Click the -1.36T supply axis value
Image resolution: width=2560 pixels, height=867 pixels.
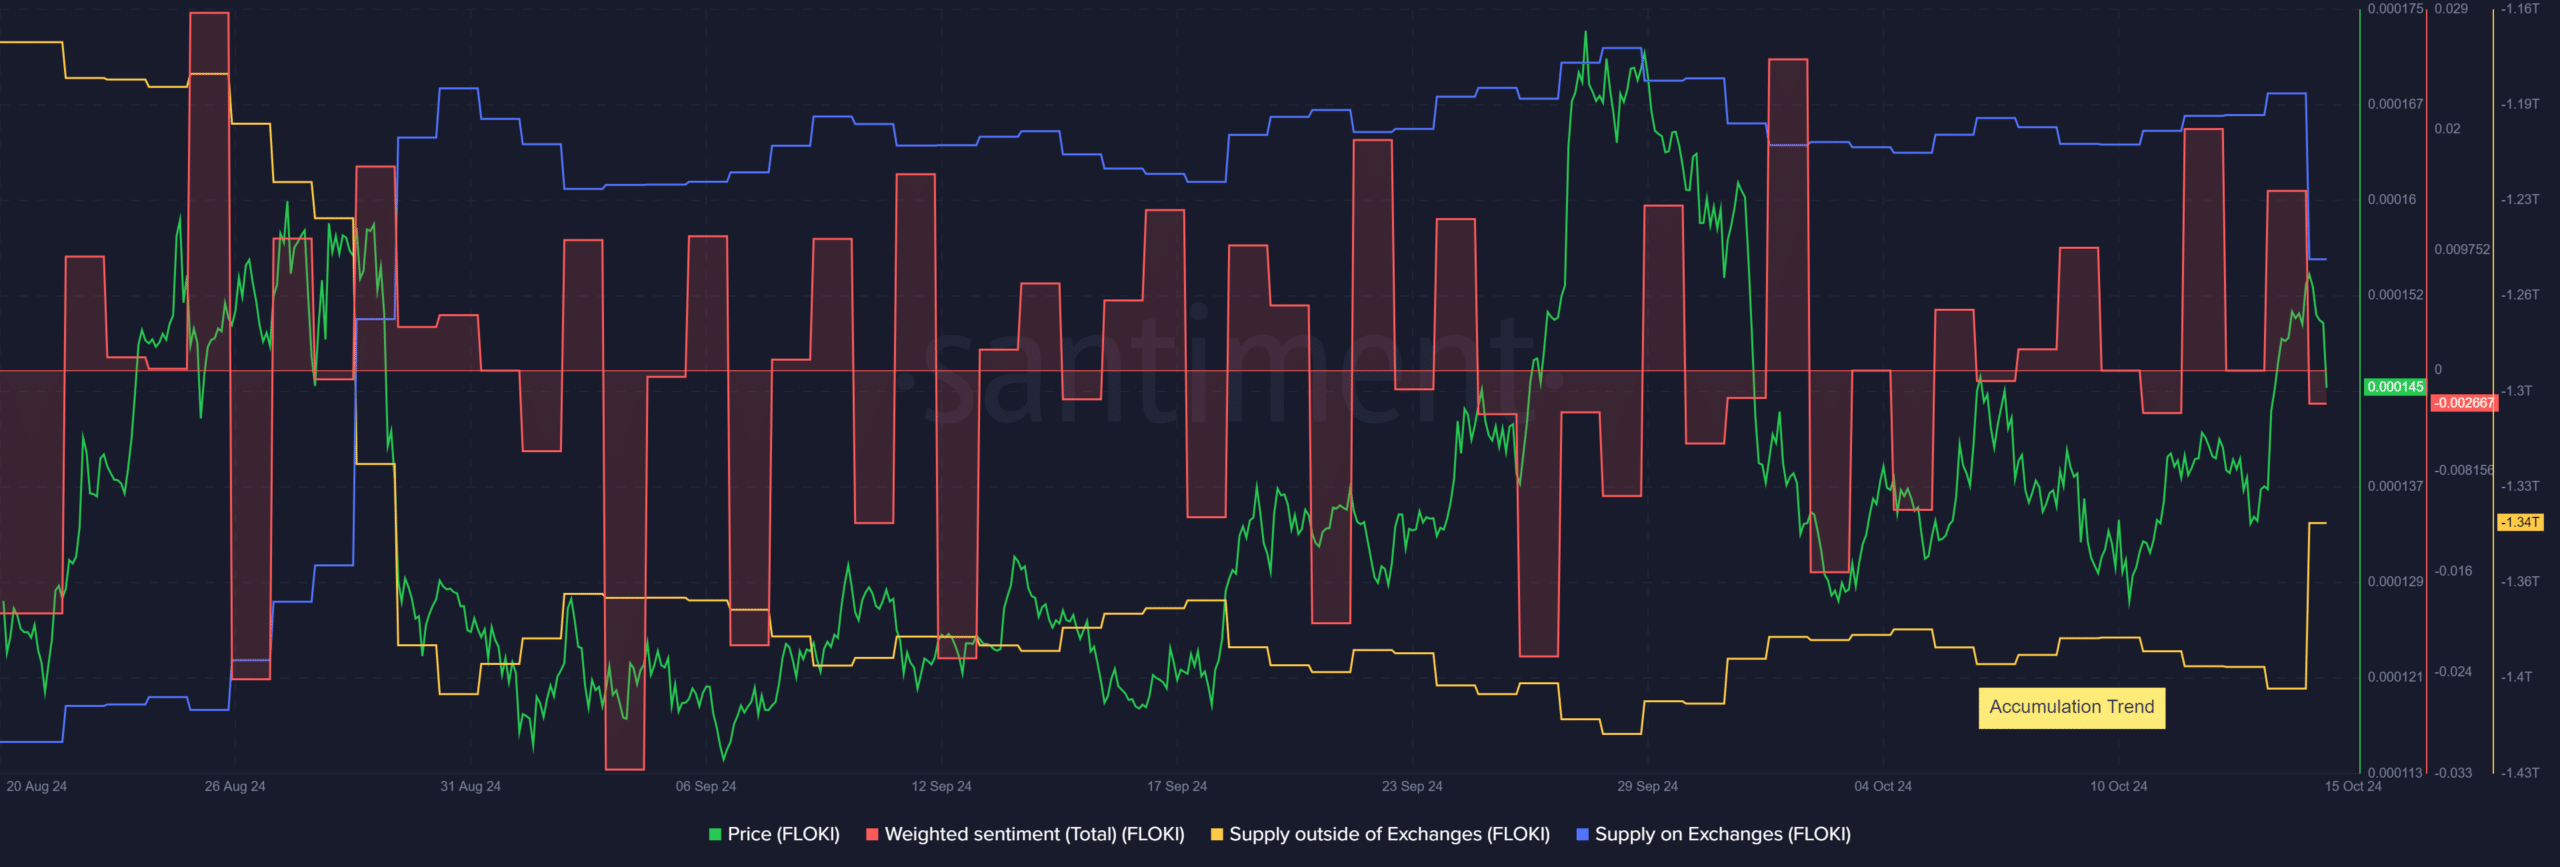coord(2520,581)
